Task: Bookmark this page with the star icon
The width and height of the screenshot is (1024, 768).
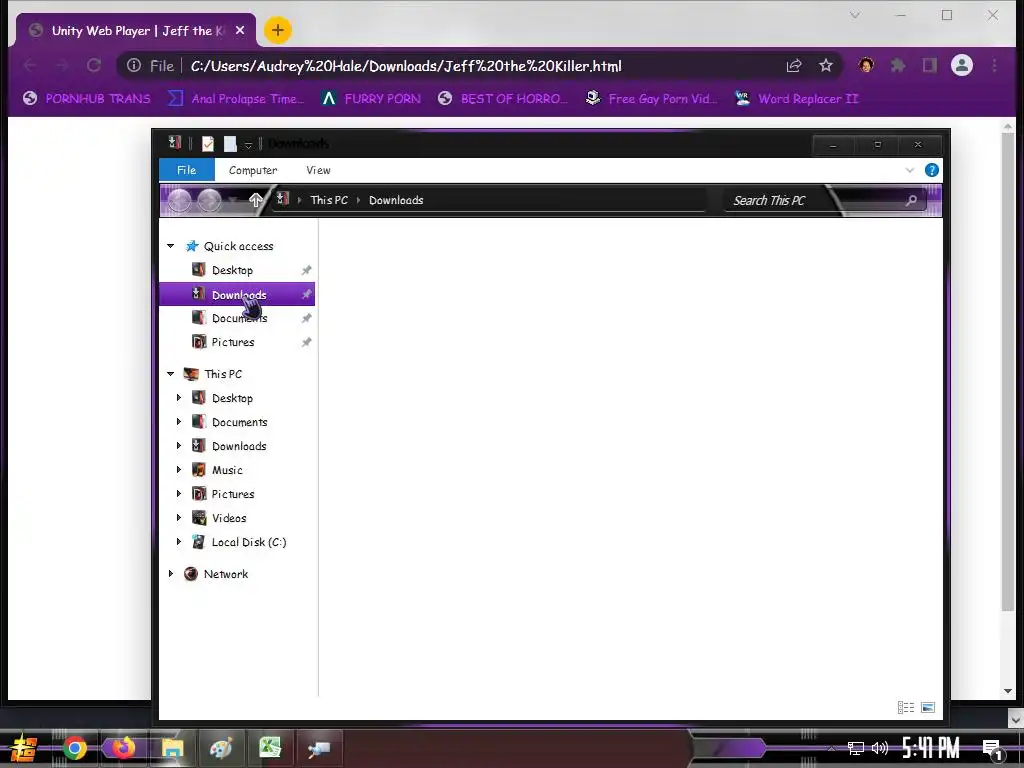Action: (x=826, y=65)
